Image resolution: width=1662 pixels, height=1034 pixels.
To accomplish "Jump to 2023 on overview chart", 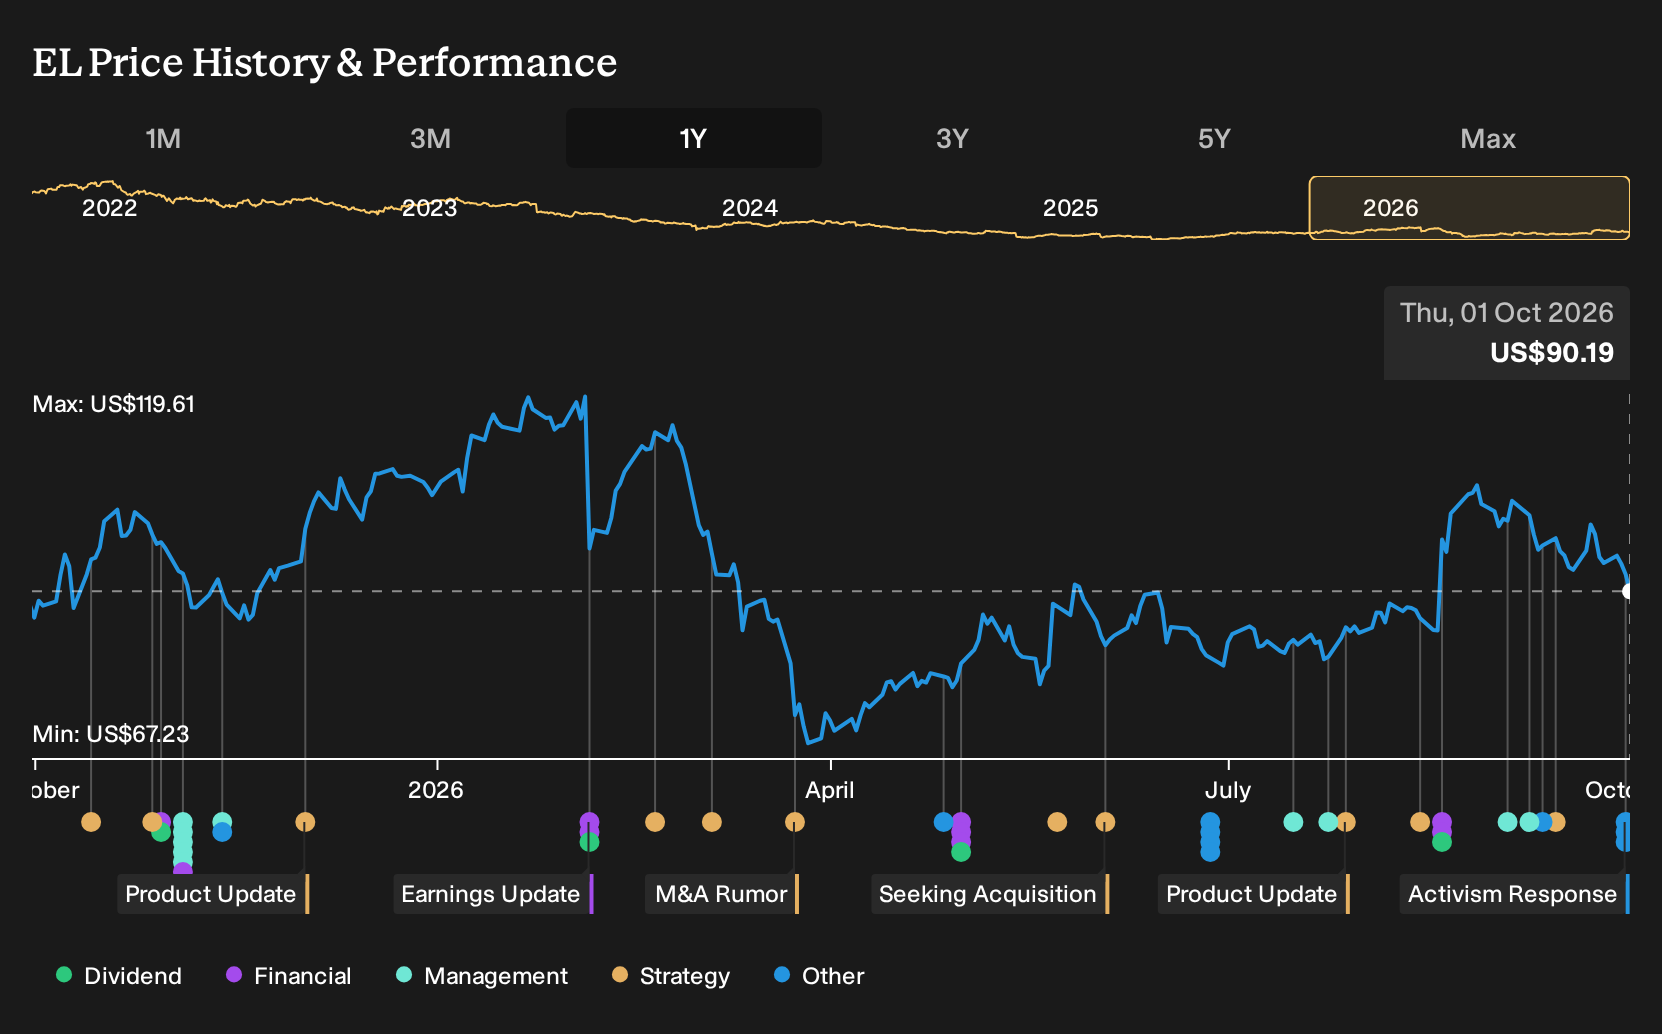I will (x=430, y=208).
